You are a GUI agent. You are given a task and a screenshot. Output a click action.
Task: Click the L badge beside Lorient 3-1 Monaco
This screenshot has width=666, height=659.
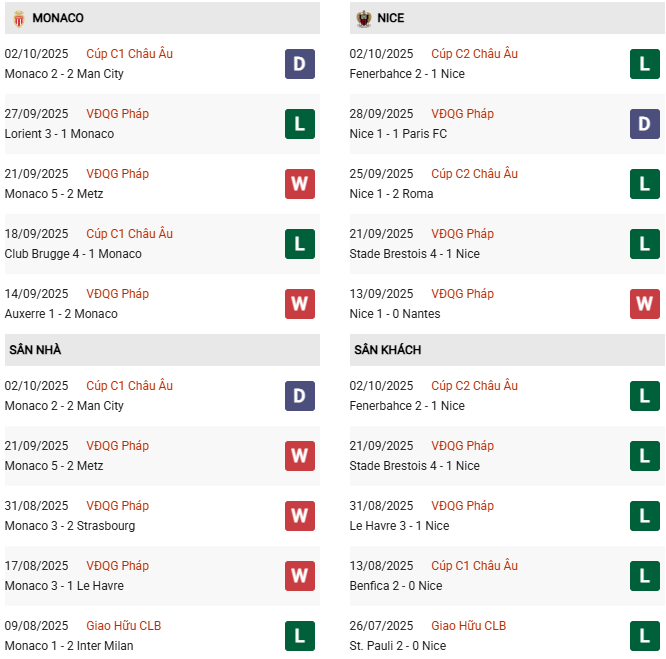pos(300,124)
